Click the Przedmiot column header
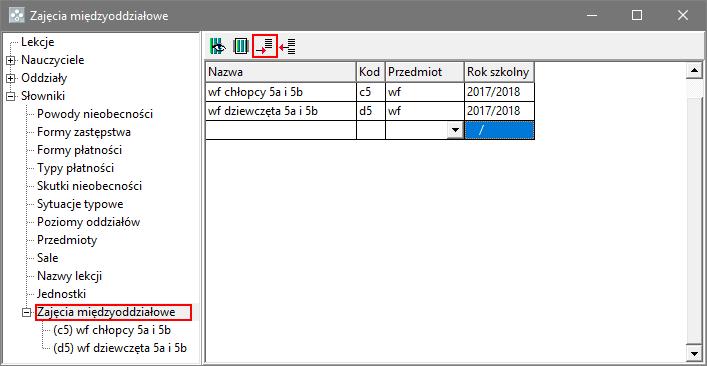The width and height of the screenshot is (707, 366). [x=424, y=72]
